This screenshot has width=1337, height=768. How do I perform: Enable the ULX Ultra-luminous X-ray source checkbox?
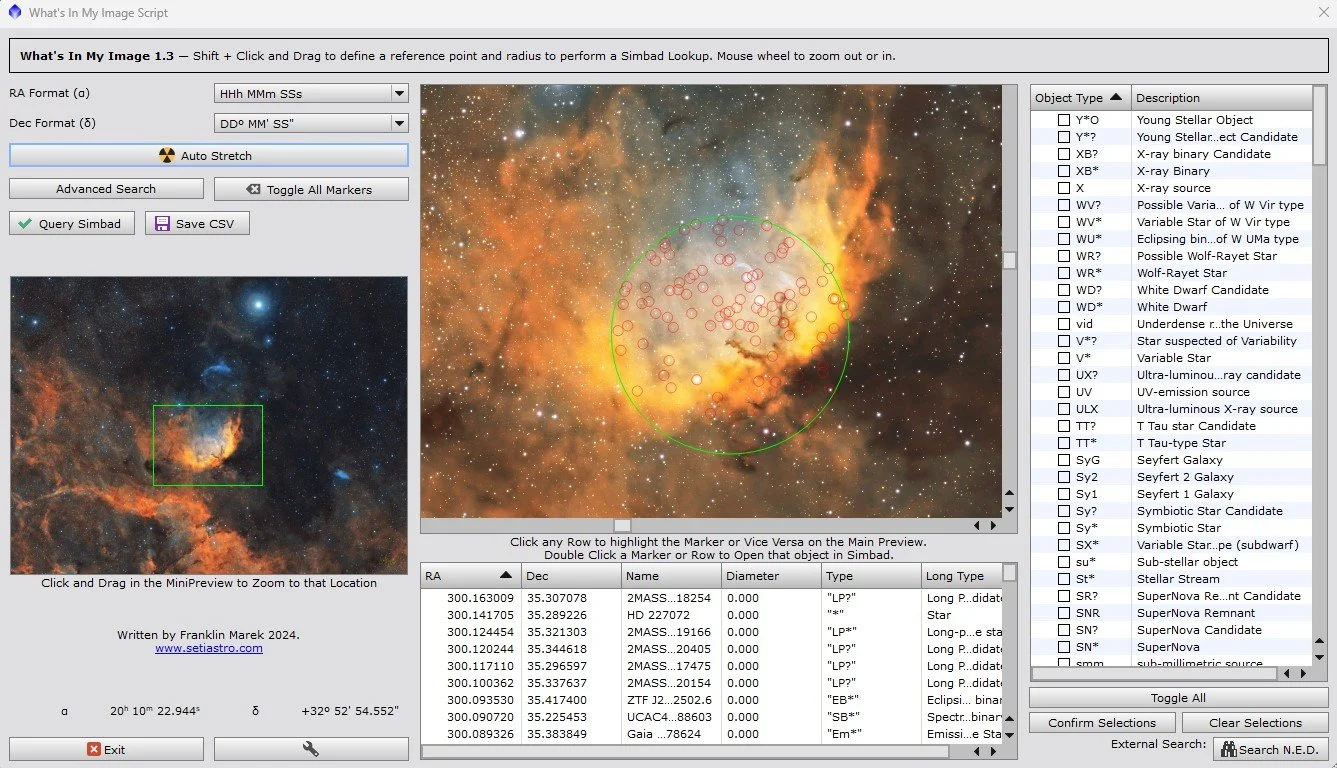click(x=1064, y=408)
